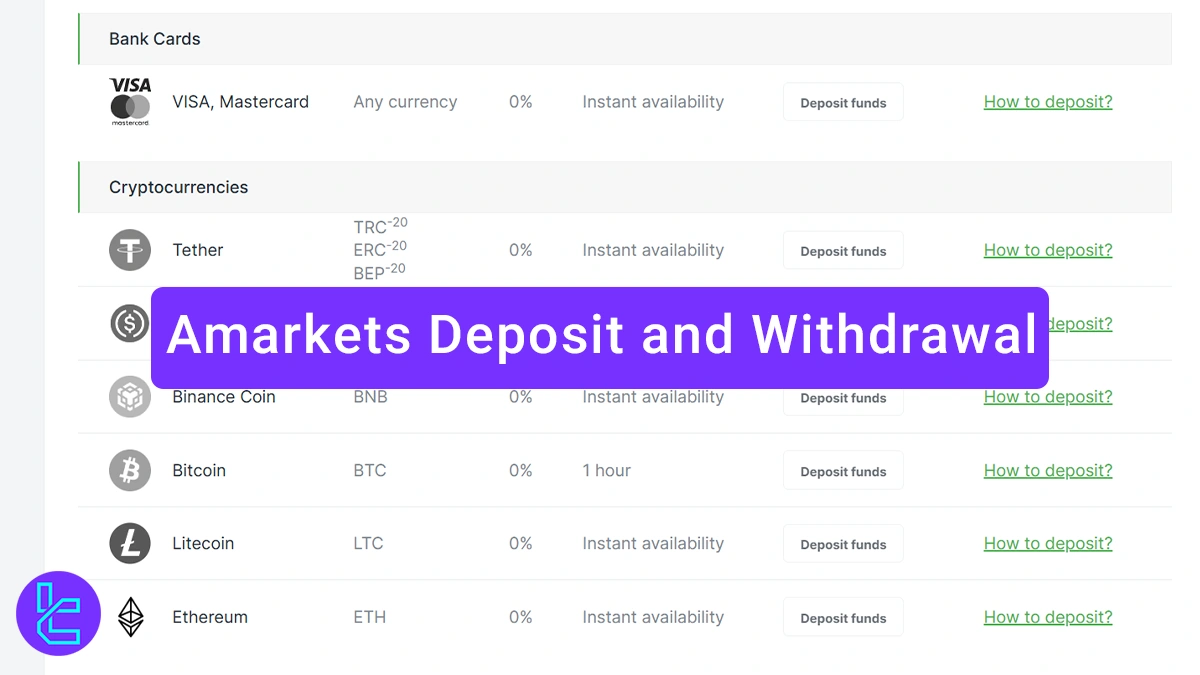
Task: Select the Bitcoin currency icon
Action: [130, 470]
